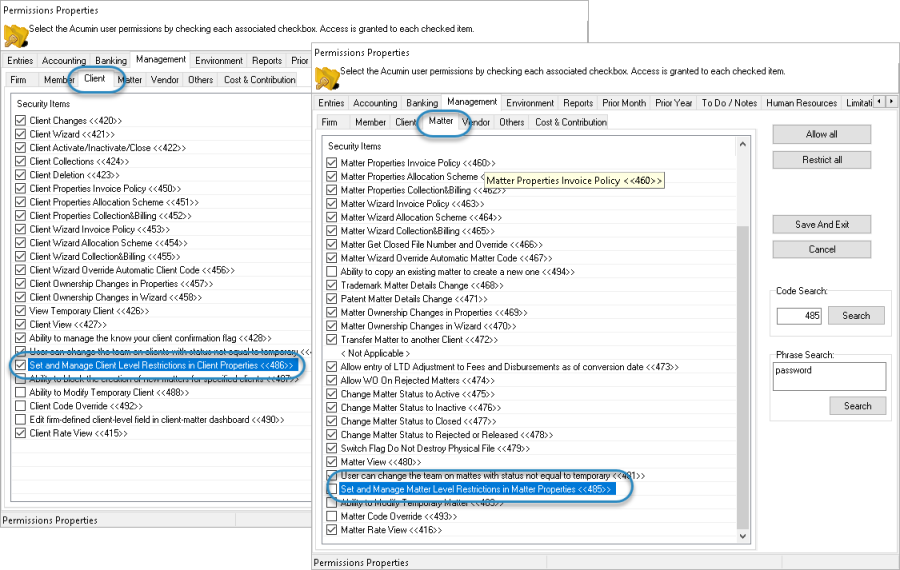Toggle Client Collections <<424>> checkbox
The image size is (900, 570).
click(x=20, y=161)
